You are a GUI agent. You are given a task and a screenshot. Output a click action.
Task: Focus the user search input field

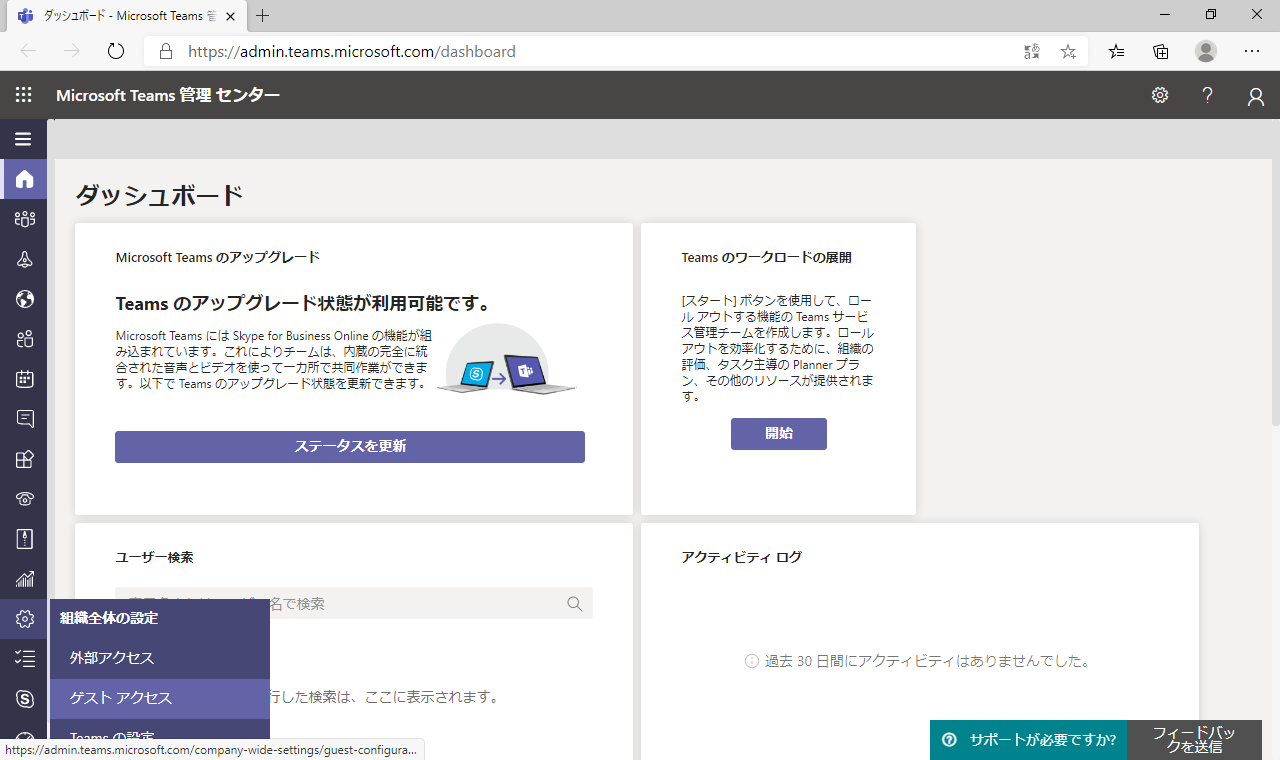pos(354,603)
